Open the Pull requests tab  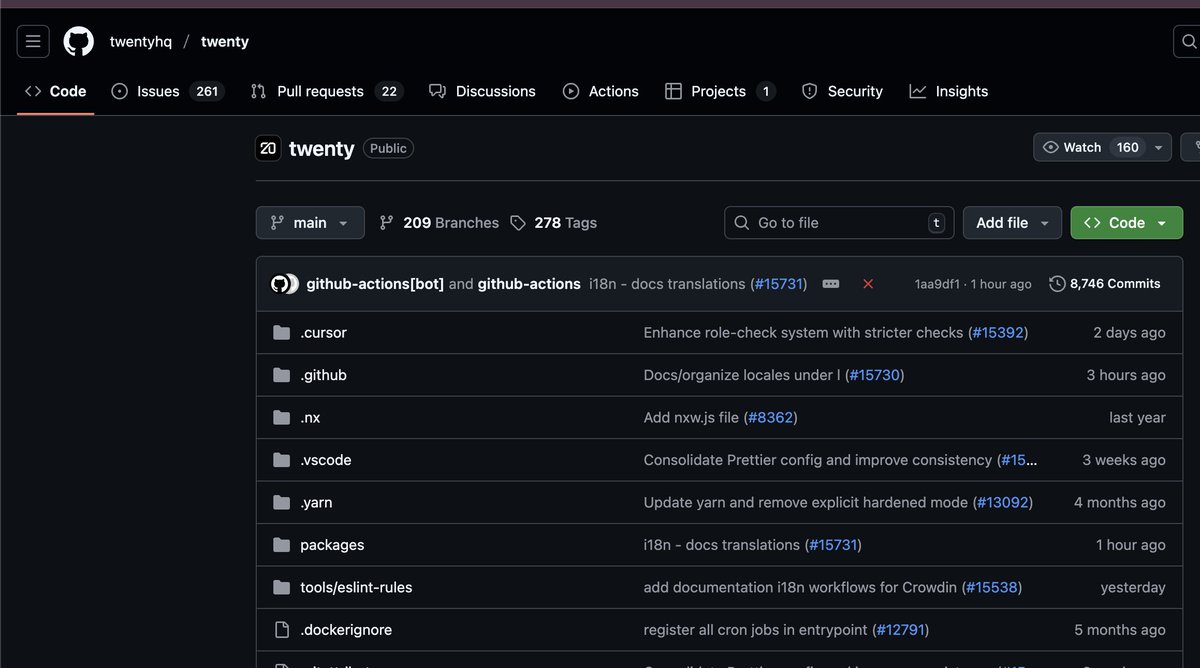point(326,91)
